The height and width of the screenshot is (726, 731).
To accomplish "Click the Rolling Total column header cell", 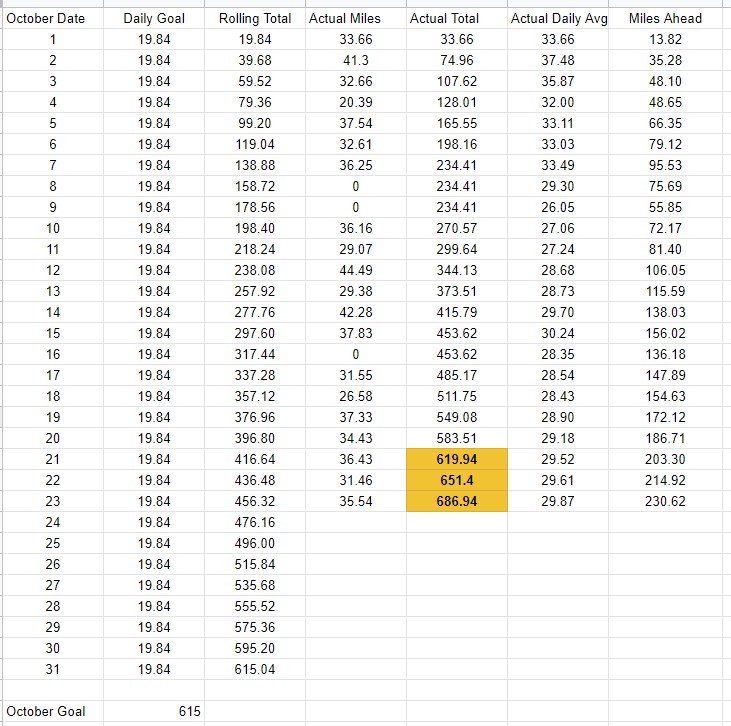I will click(255, 18).
